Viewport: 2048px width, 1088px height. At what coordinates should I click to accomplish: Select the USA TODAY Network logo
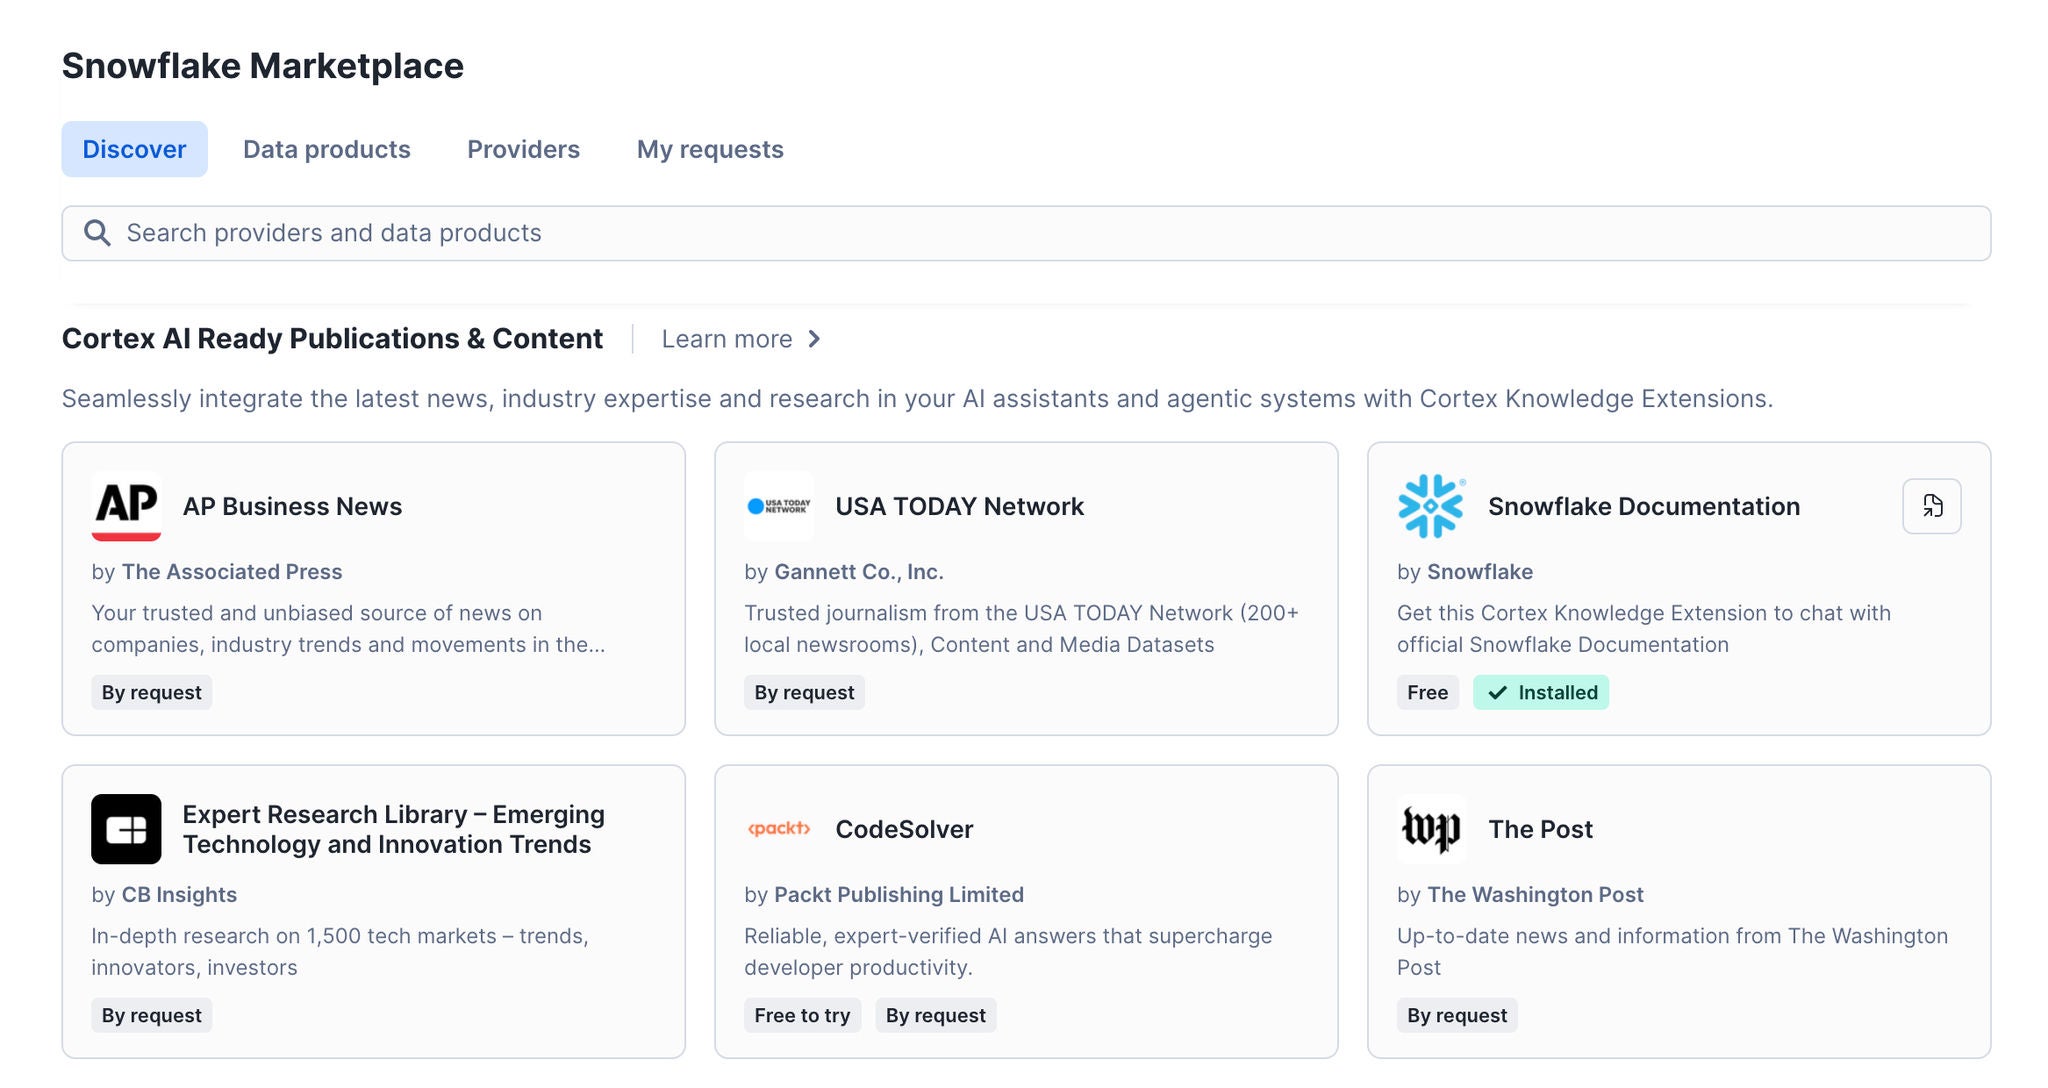[779, 506]
